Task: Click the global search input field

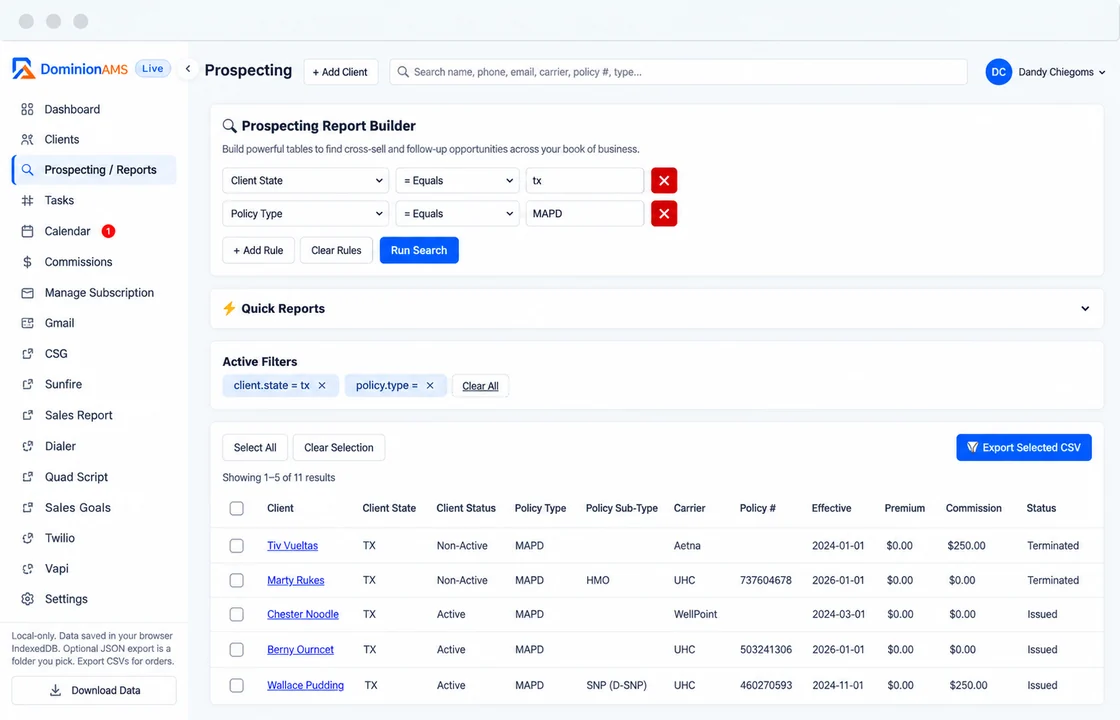Action: coord(678,72)
